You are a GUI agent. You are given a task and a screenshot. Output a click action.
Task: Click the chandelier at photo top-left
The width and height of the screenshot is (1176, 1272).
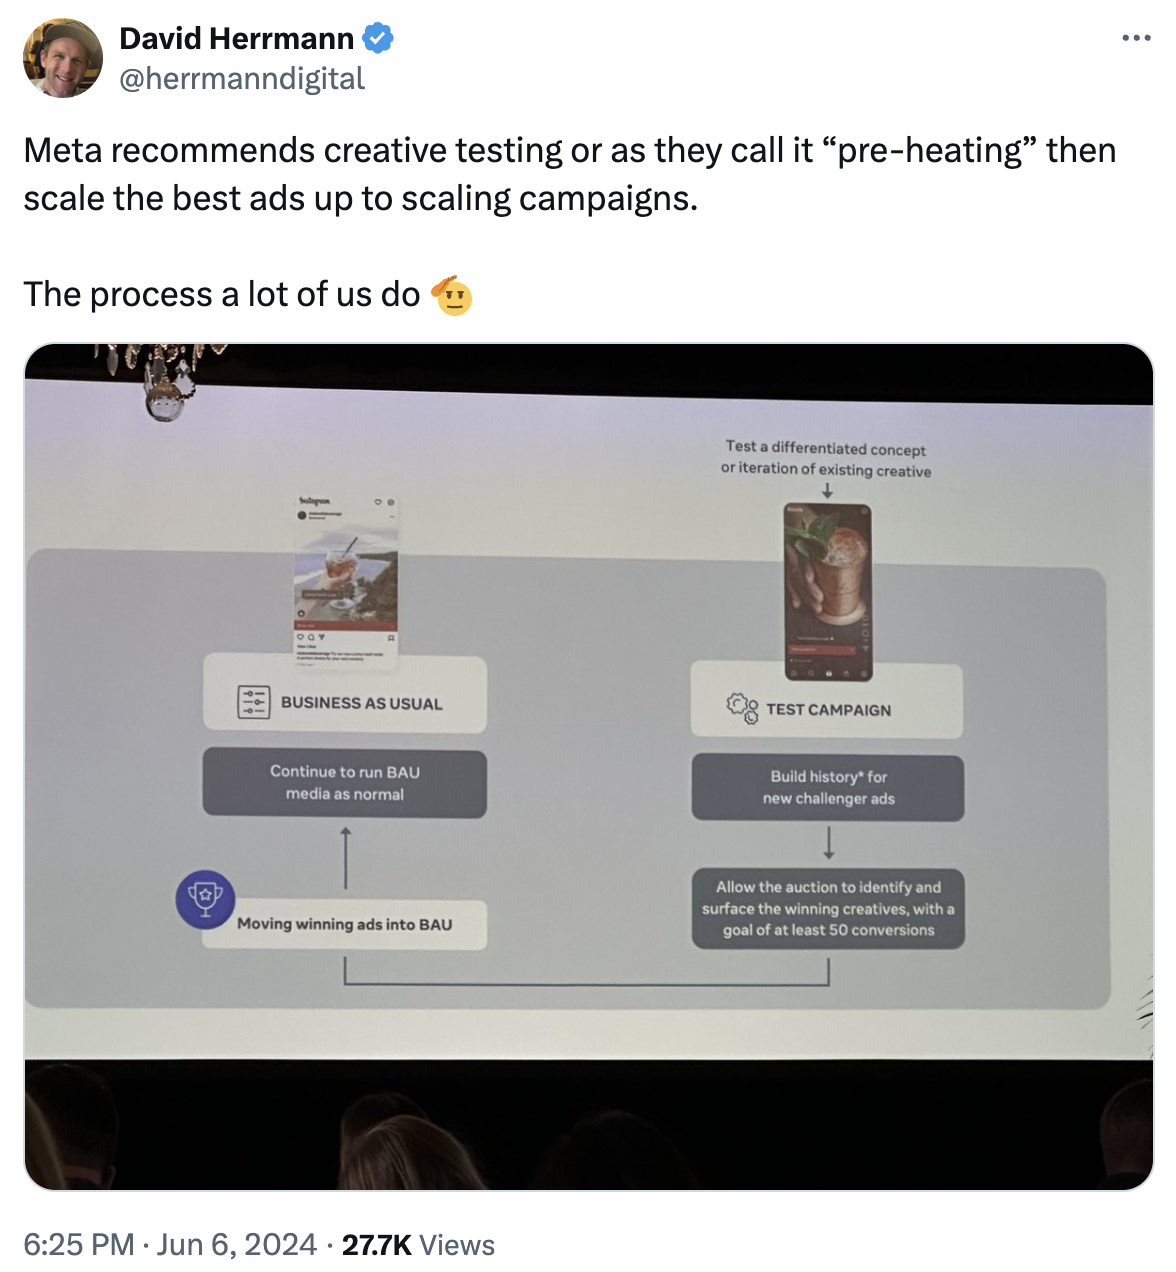(x=165, y=380)
